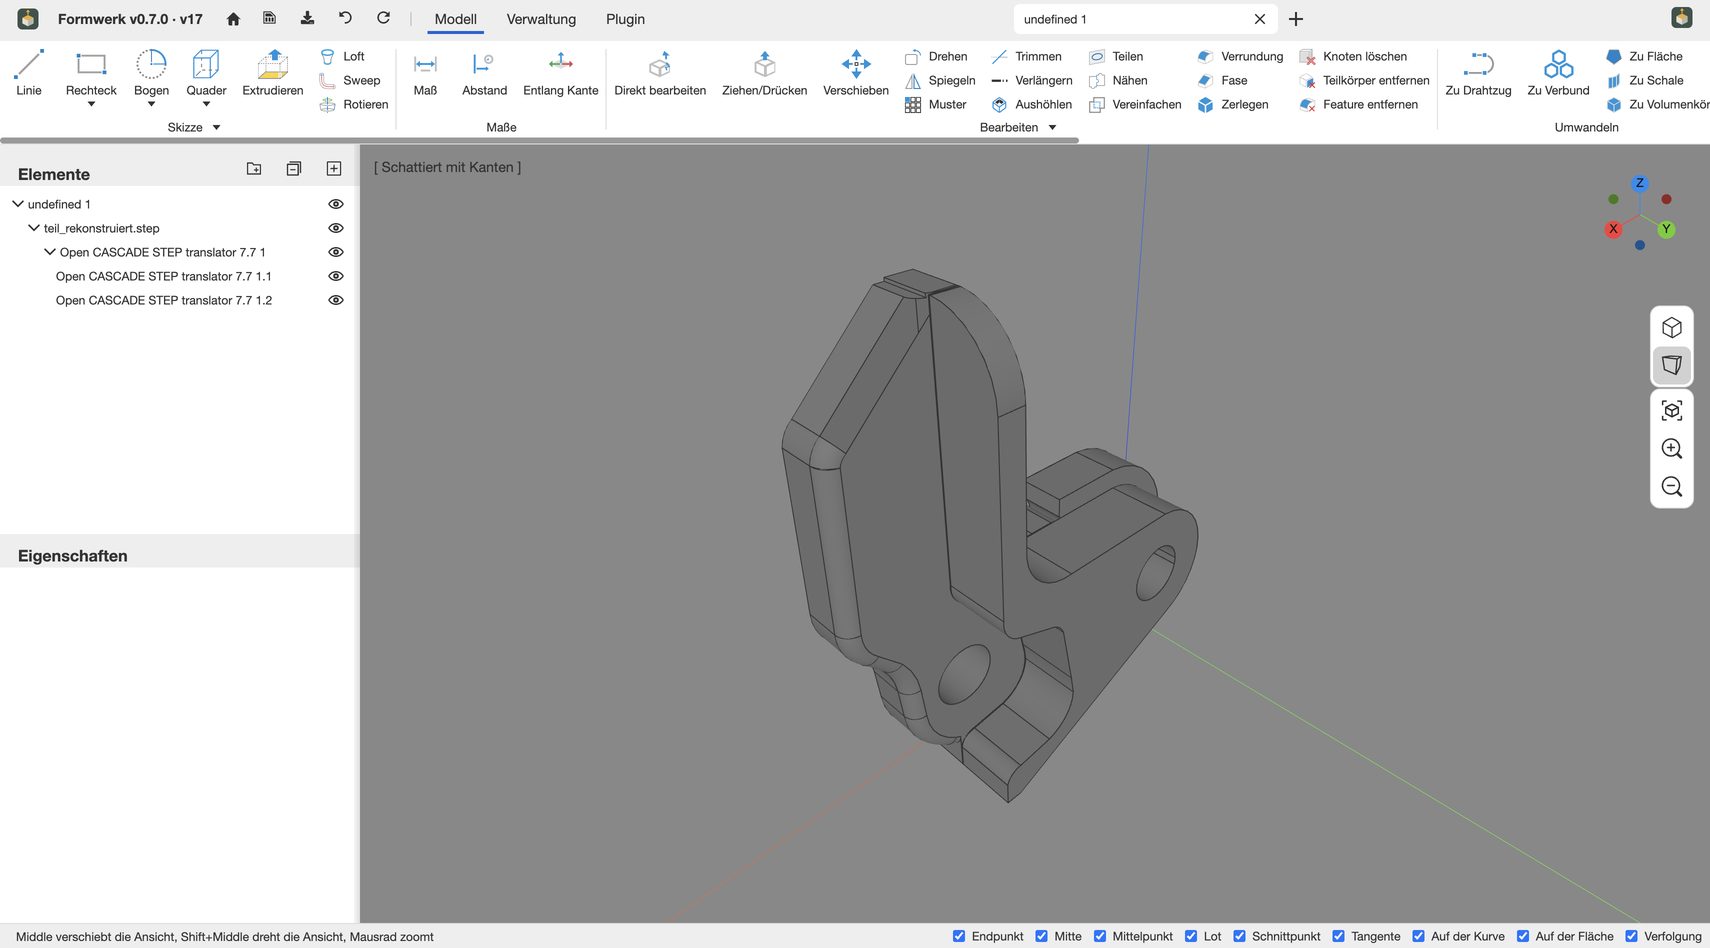Add new folder in Elemente panel

coord(254,169)
